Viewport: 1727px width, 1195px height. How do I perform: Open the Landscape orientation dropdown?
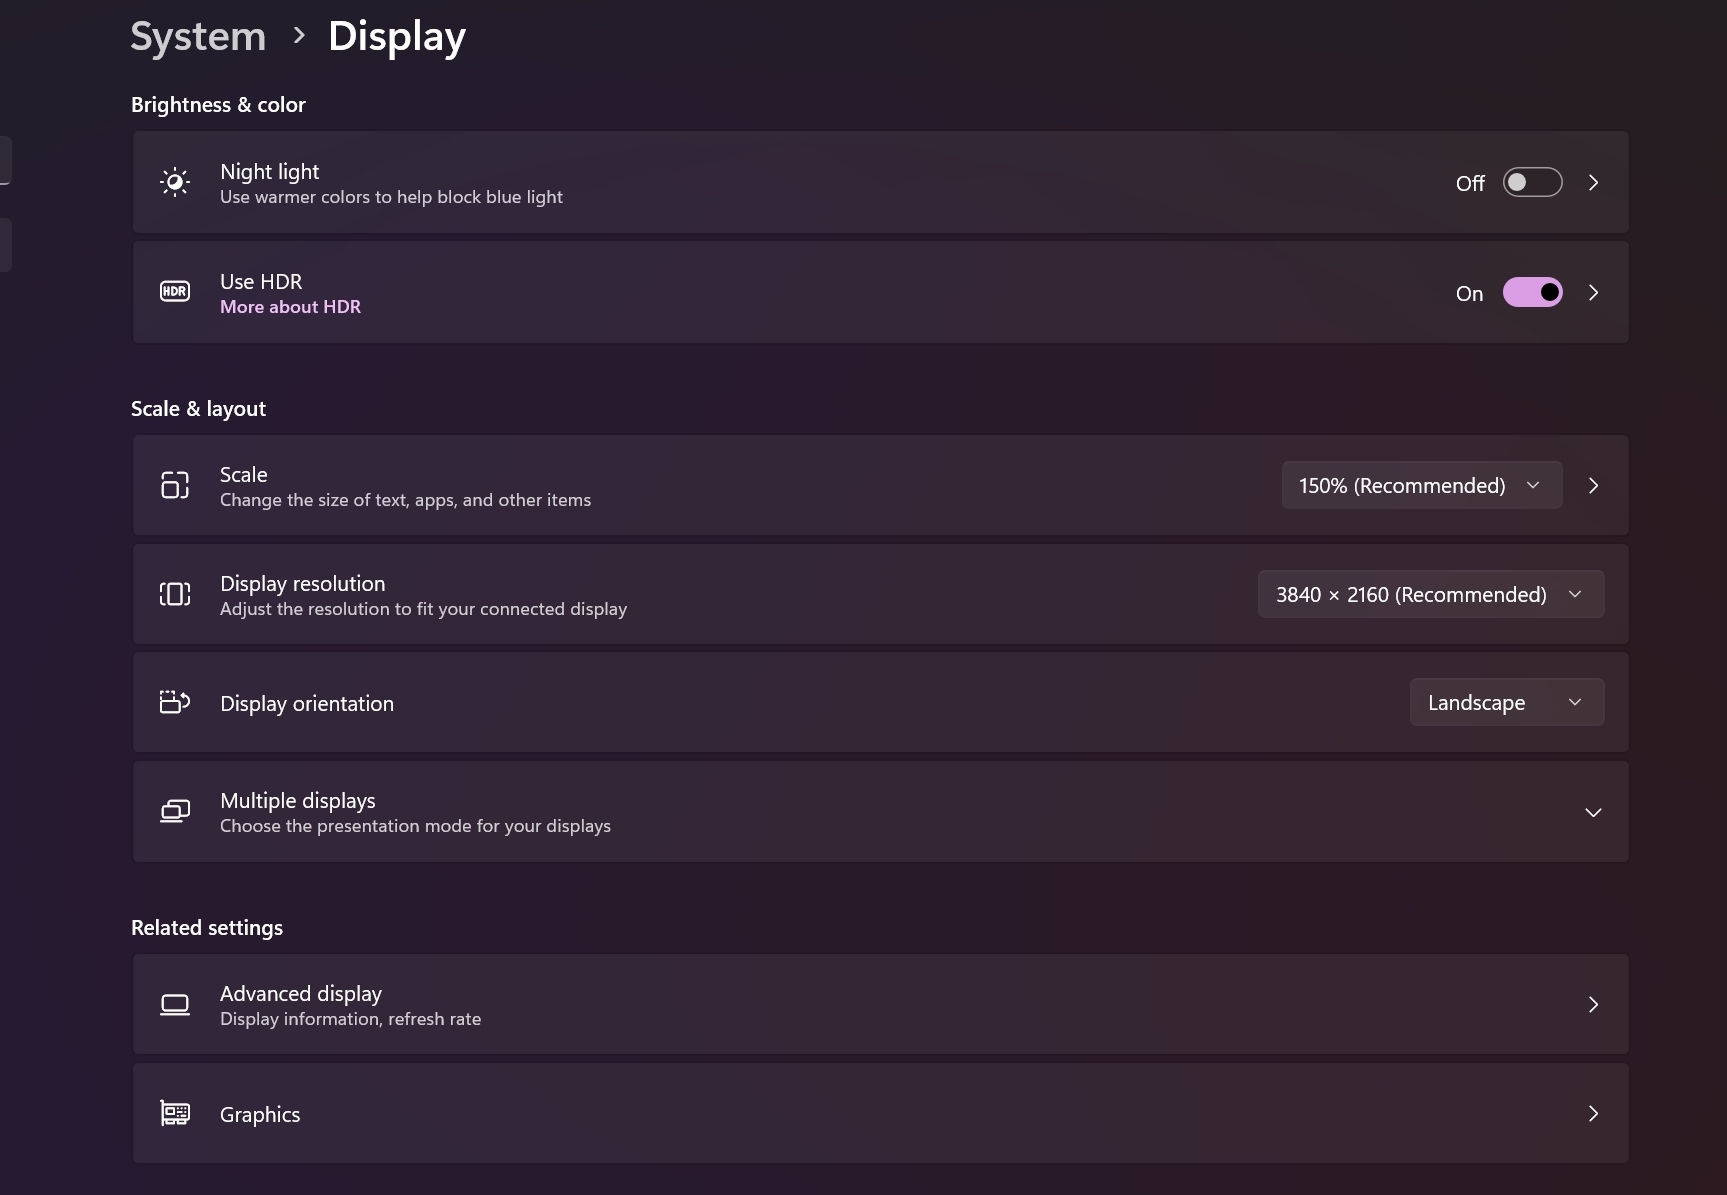[1507, 702]
